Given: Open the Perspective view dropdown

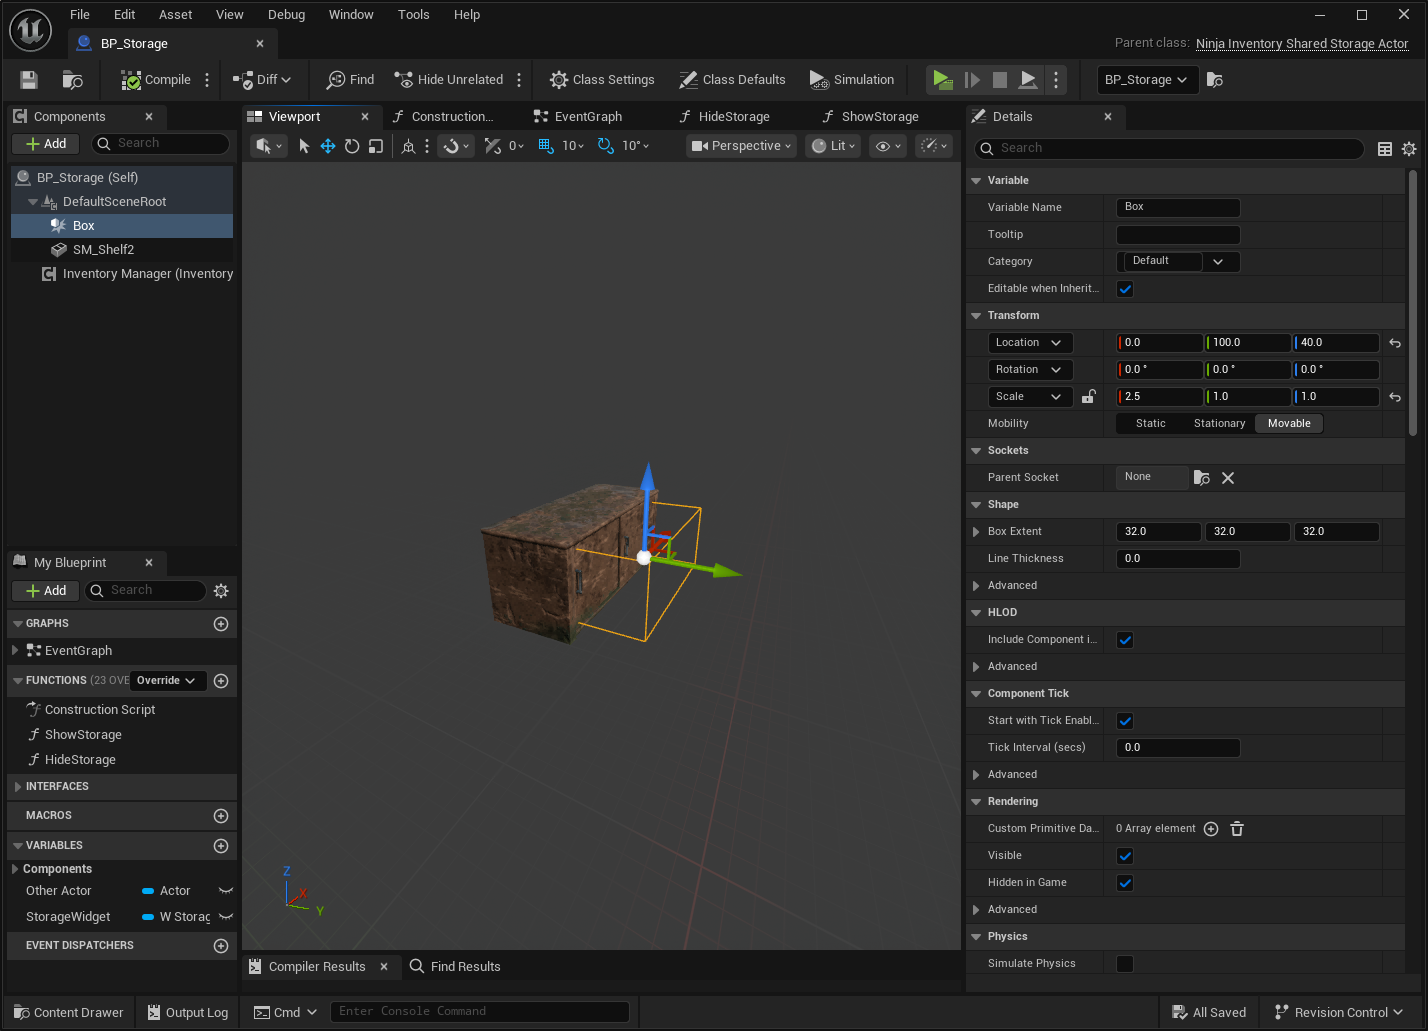Looking at the screenshot, I should (741, 146).
